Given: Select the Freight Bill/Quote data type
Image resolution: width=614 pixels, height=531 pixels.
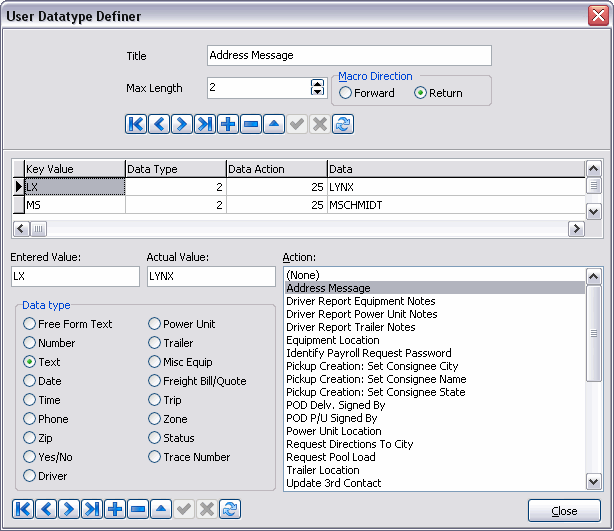Looking at the screenshot, I should (x=155, y=381).
